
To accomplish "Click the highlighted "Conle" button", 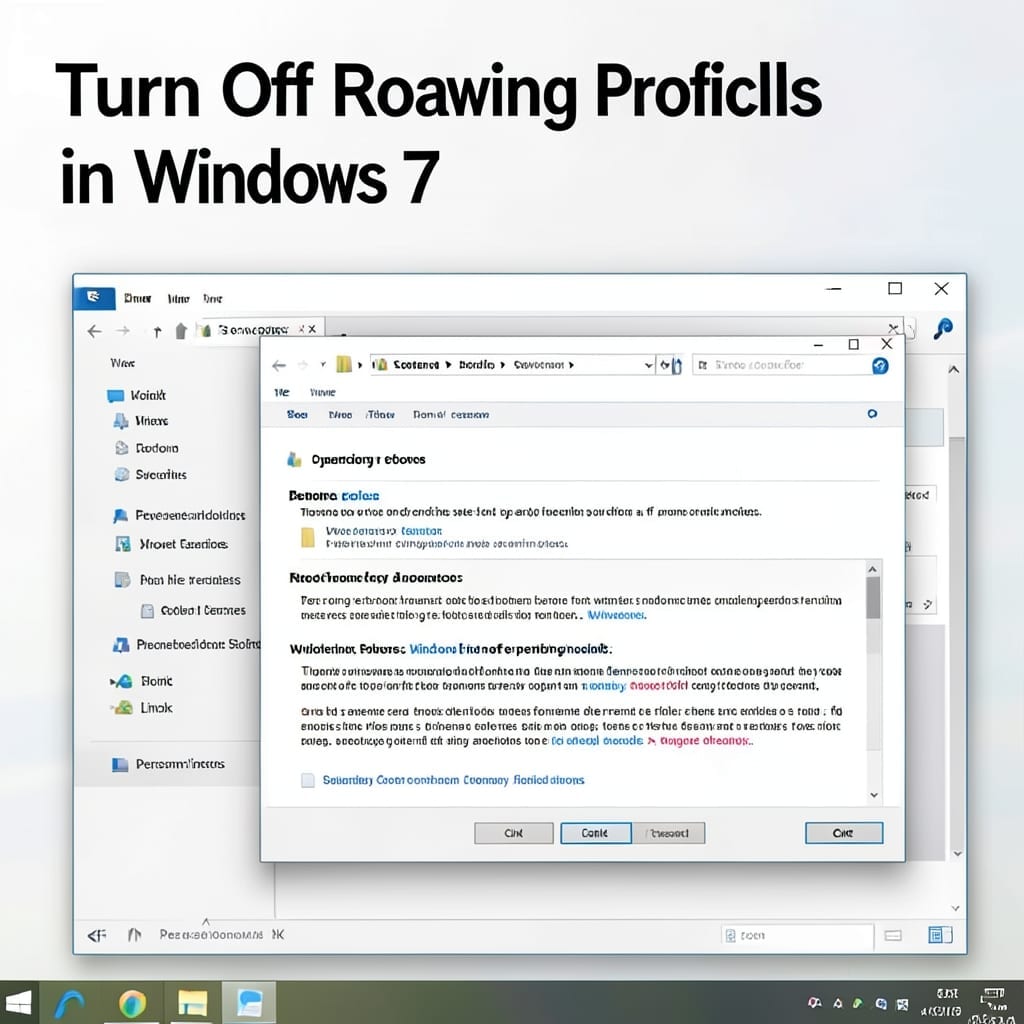I will click(x=596, y=833).
